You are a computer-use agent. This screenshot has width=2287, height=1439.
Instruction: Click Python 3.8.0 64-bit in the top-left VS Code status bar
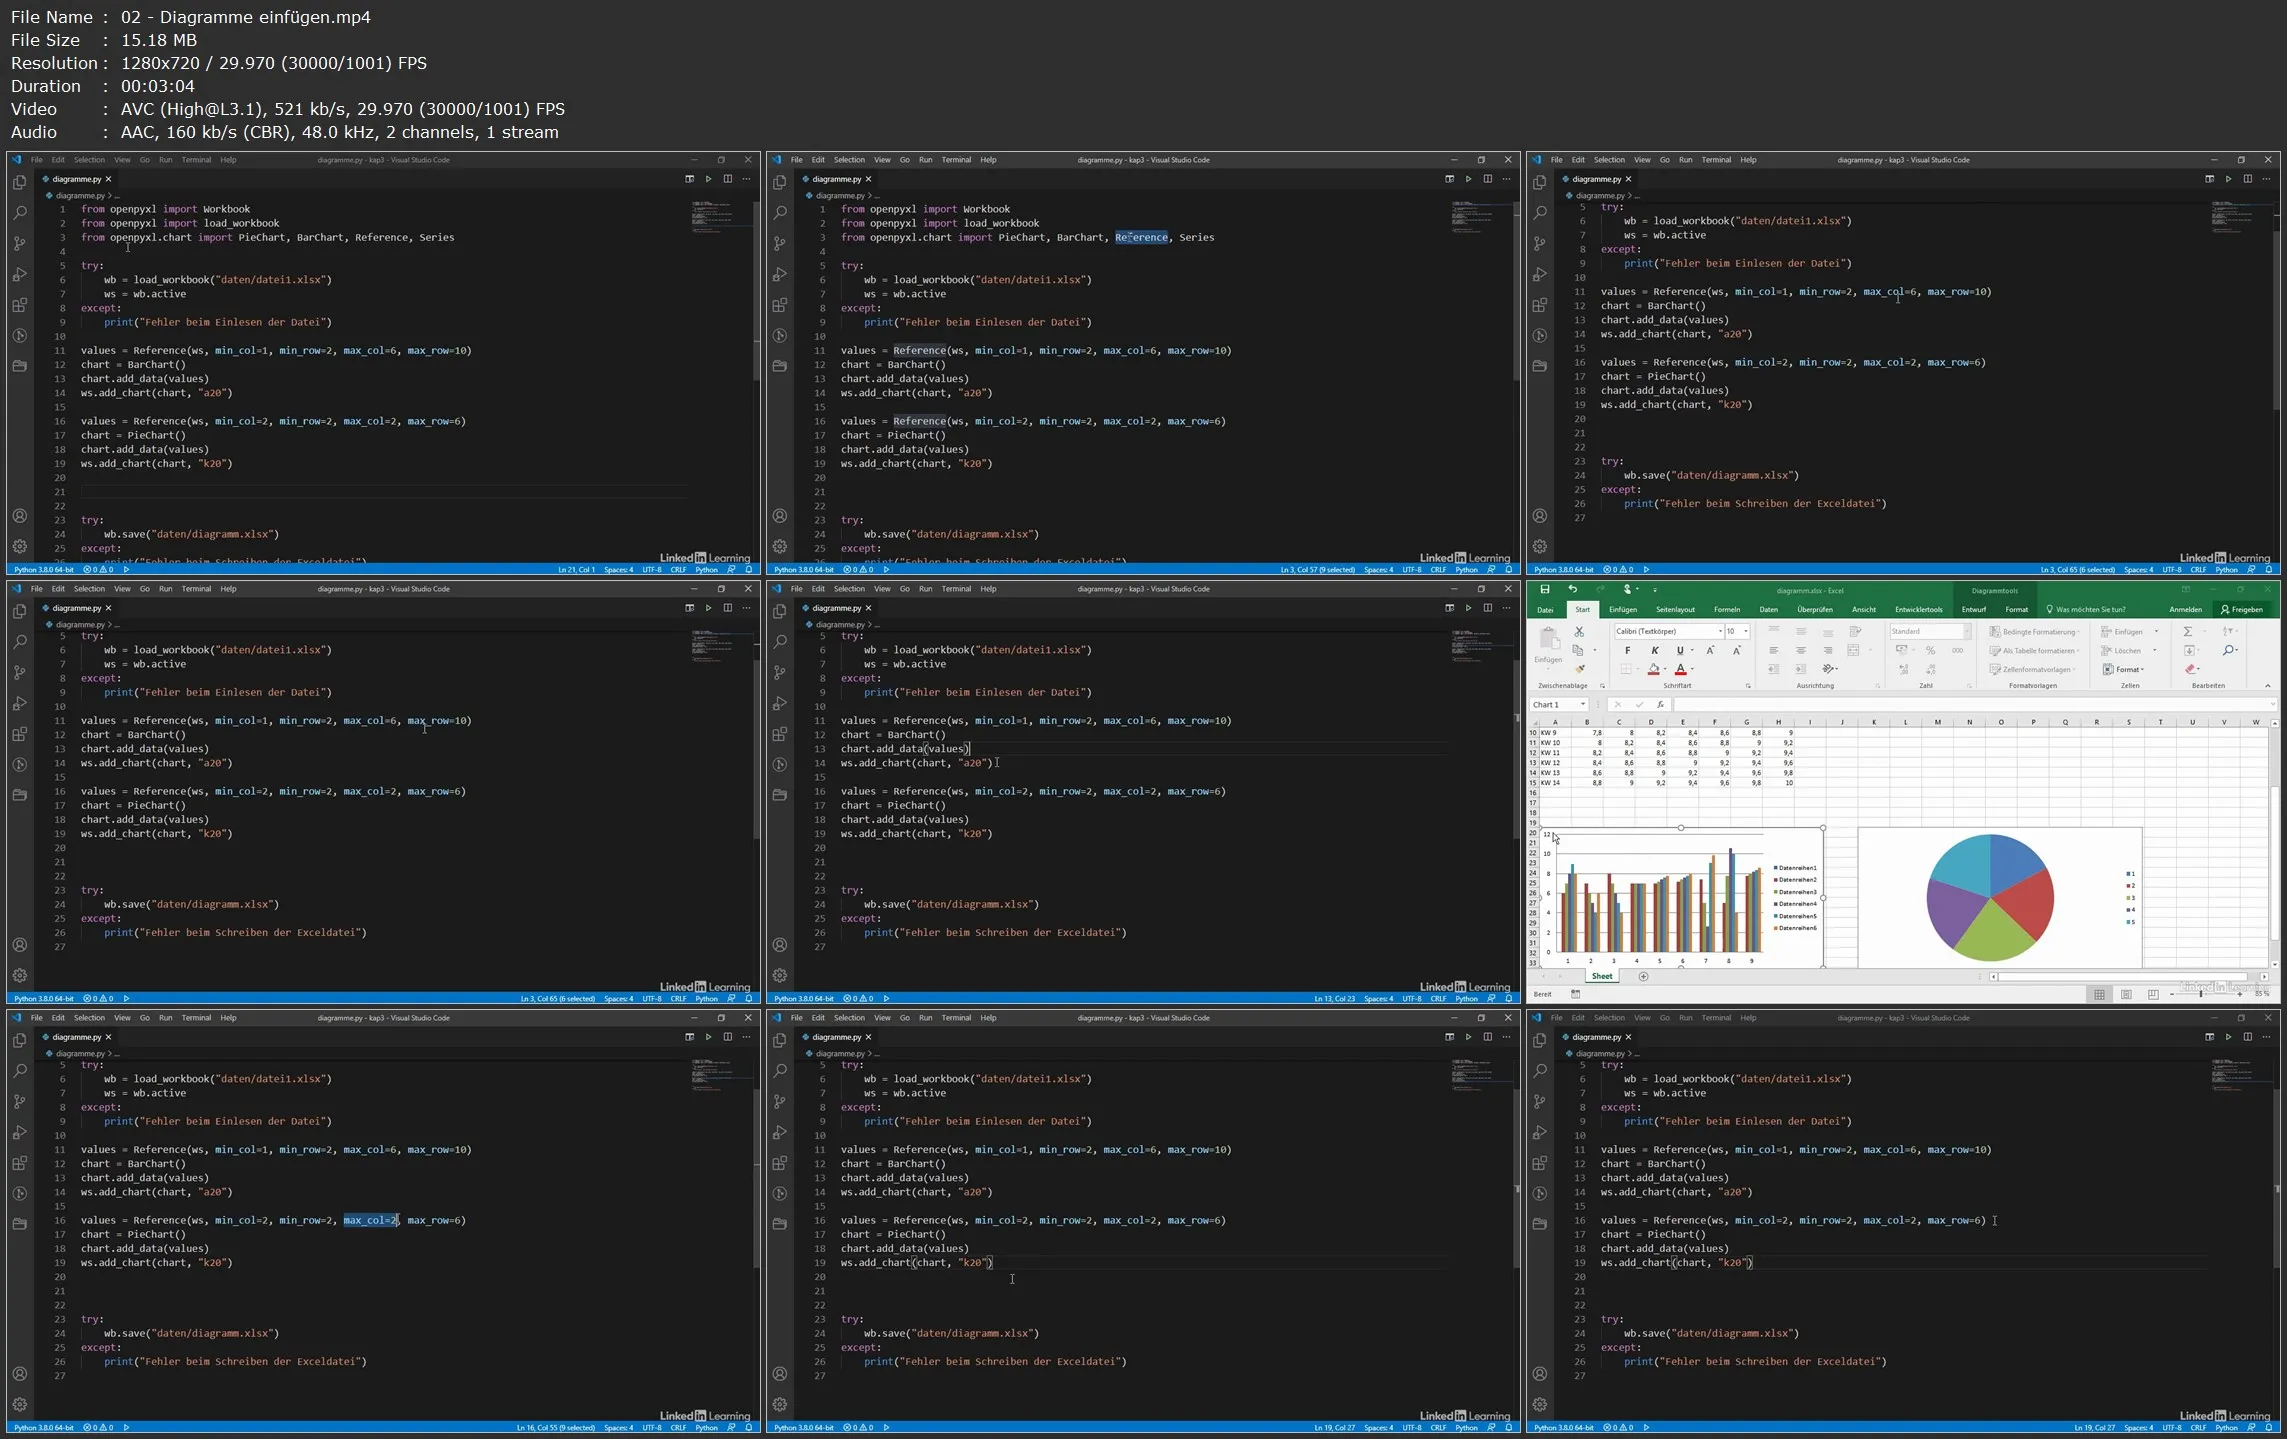(x=44, y=570)
